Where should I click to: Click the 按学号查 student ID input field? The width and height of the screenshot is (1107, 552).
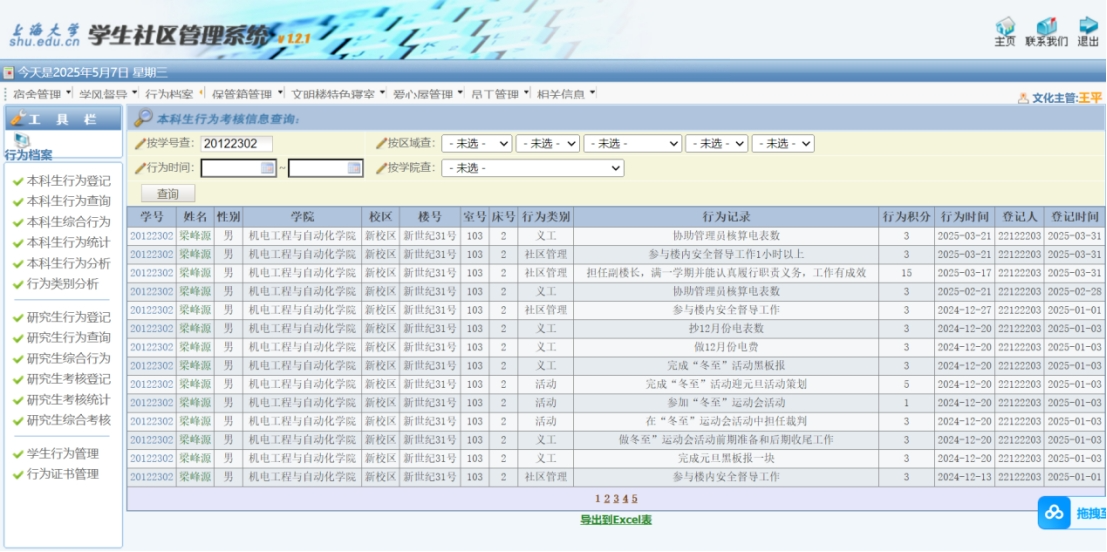click(236, 144)
